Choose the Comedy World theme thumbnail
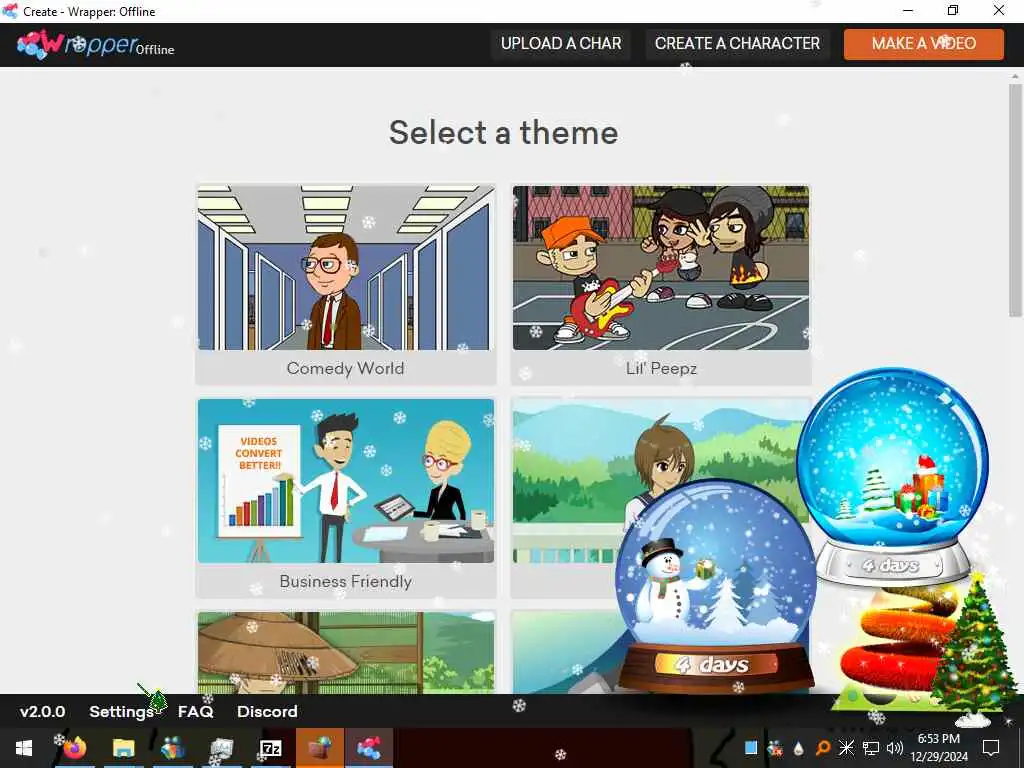This screenshot has width=1024, height=768. (x=345, y=268)
